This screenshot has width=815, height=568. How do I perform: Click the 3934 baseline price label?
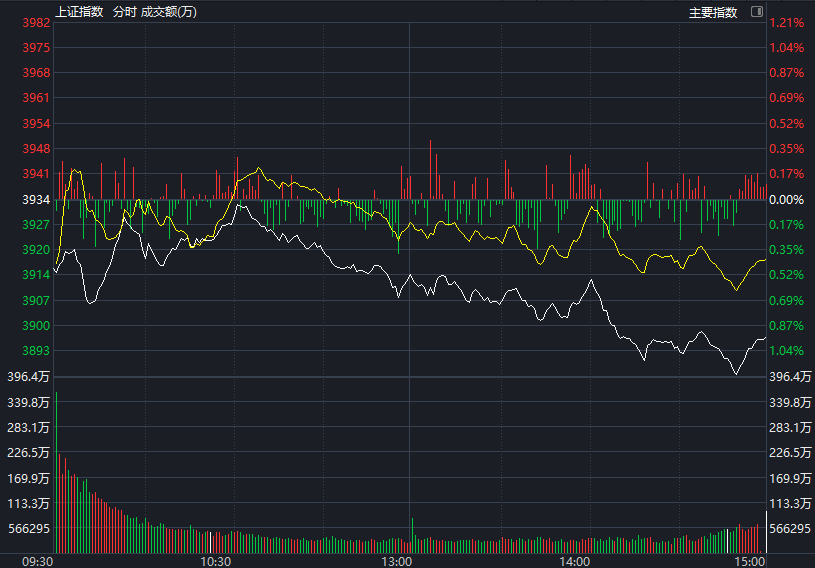point(35,200)
